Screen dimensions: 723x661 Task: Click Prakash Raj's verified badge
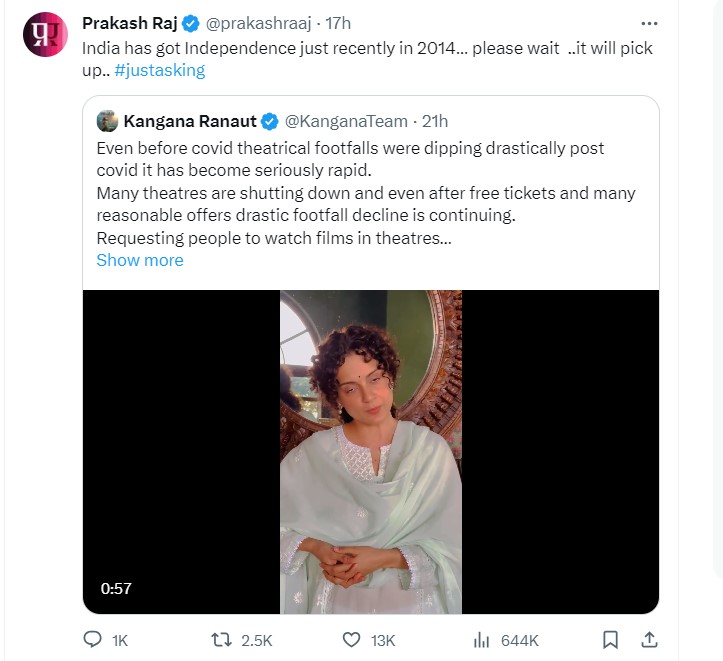(191, 23)
